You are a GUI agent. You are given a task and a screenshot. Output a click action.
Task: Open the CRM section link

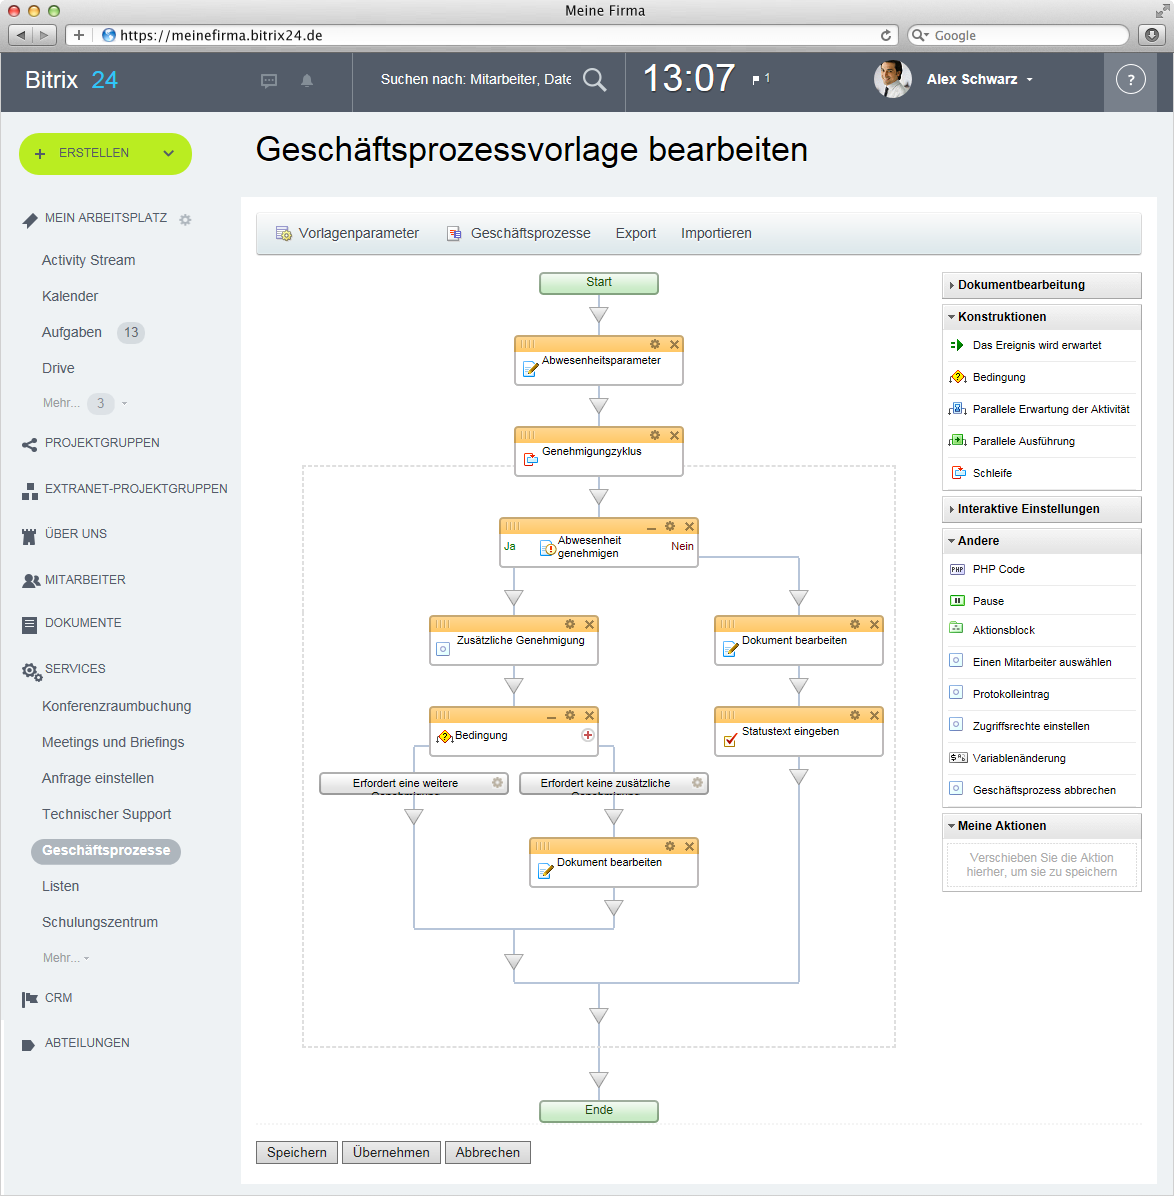(58, 998)
